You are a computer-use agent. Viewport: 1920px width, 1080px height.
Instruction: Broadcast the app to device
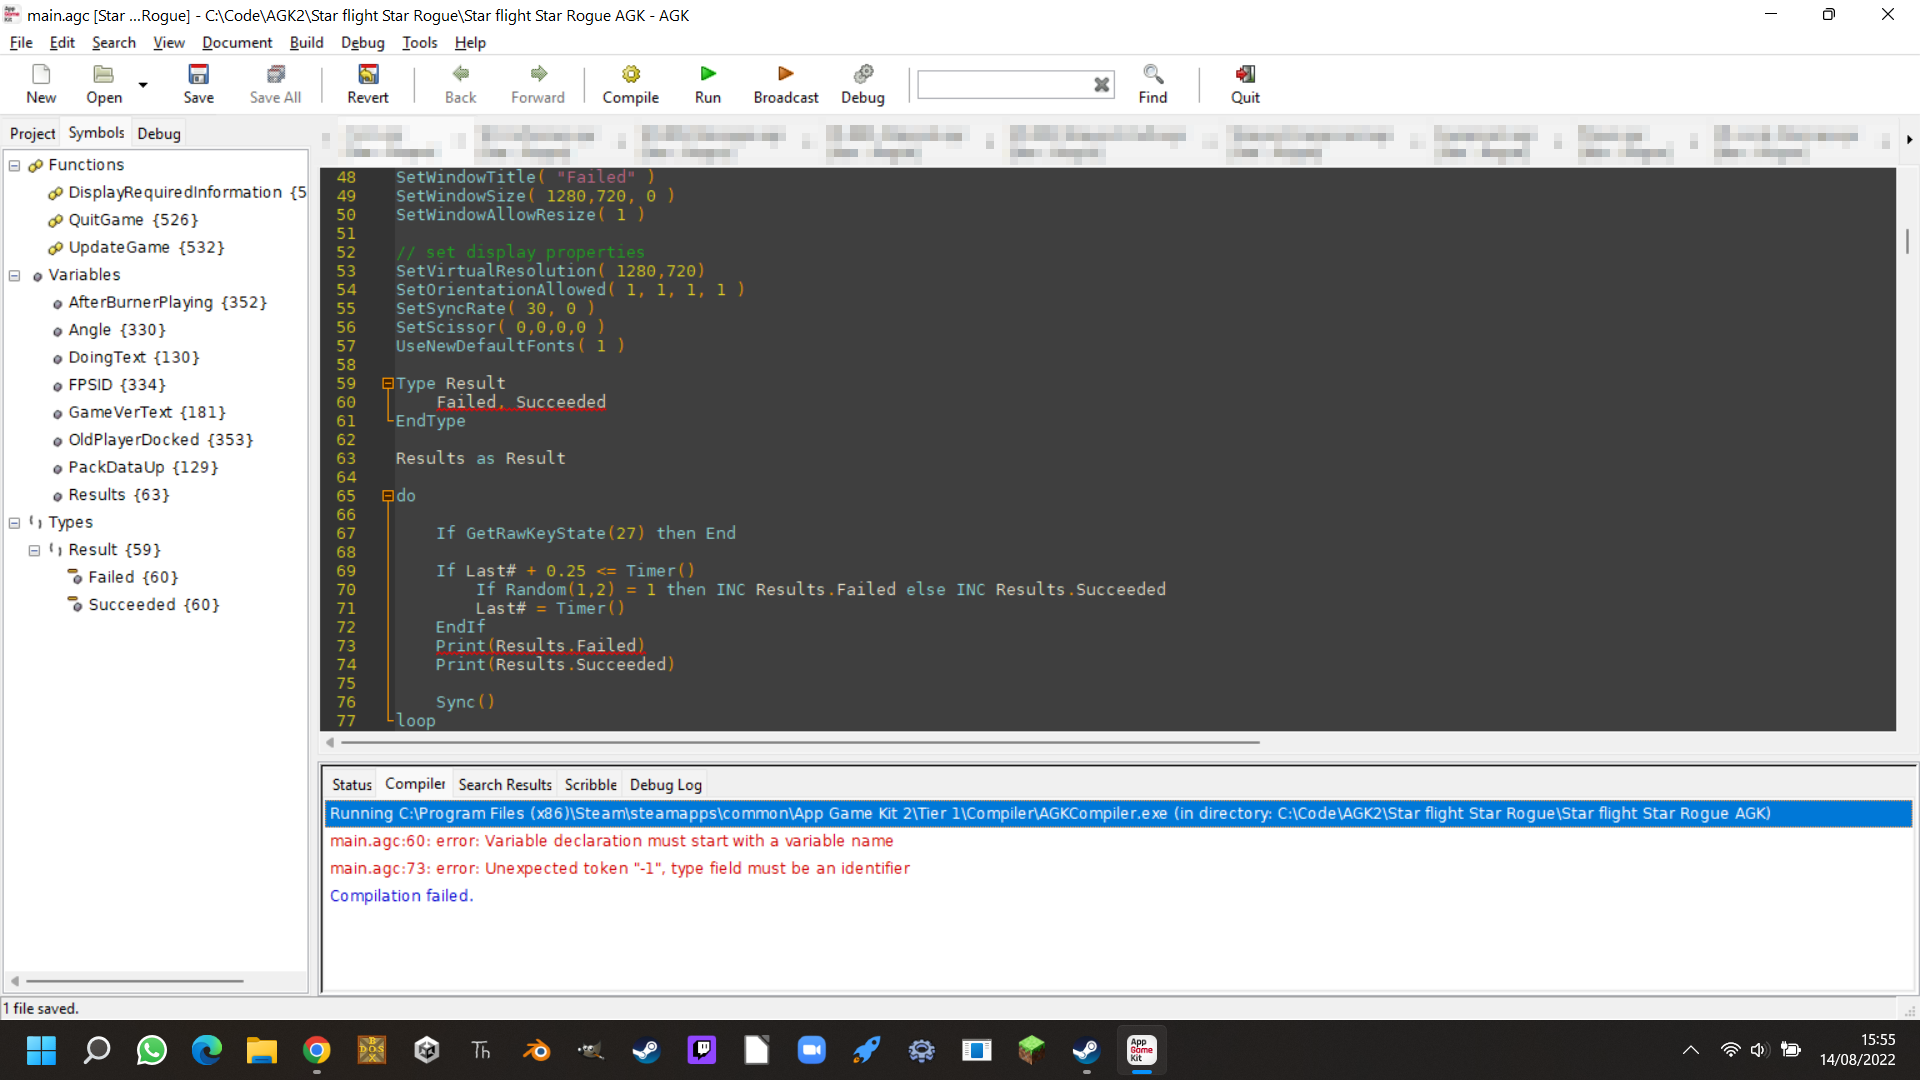(x=786, y=84)
